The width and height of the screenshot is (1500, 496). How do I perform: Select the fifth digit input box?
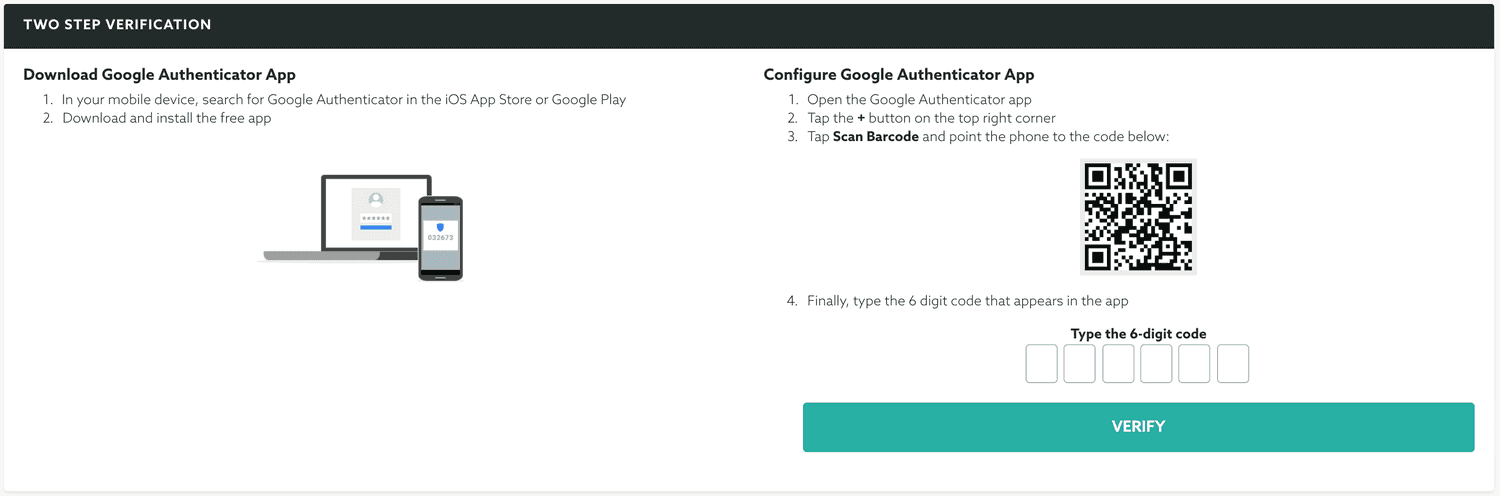pos(1194,364)
